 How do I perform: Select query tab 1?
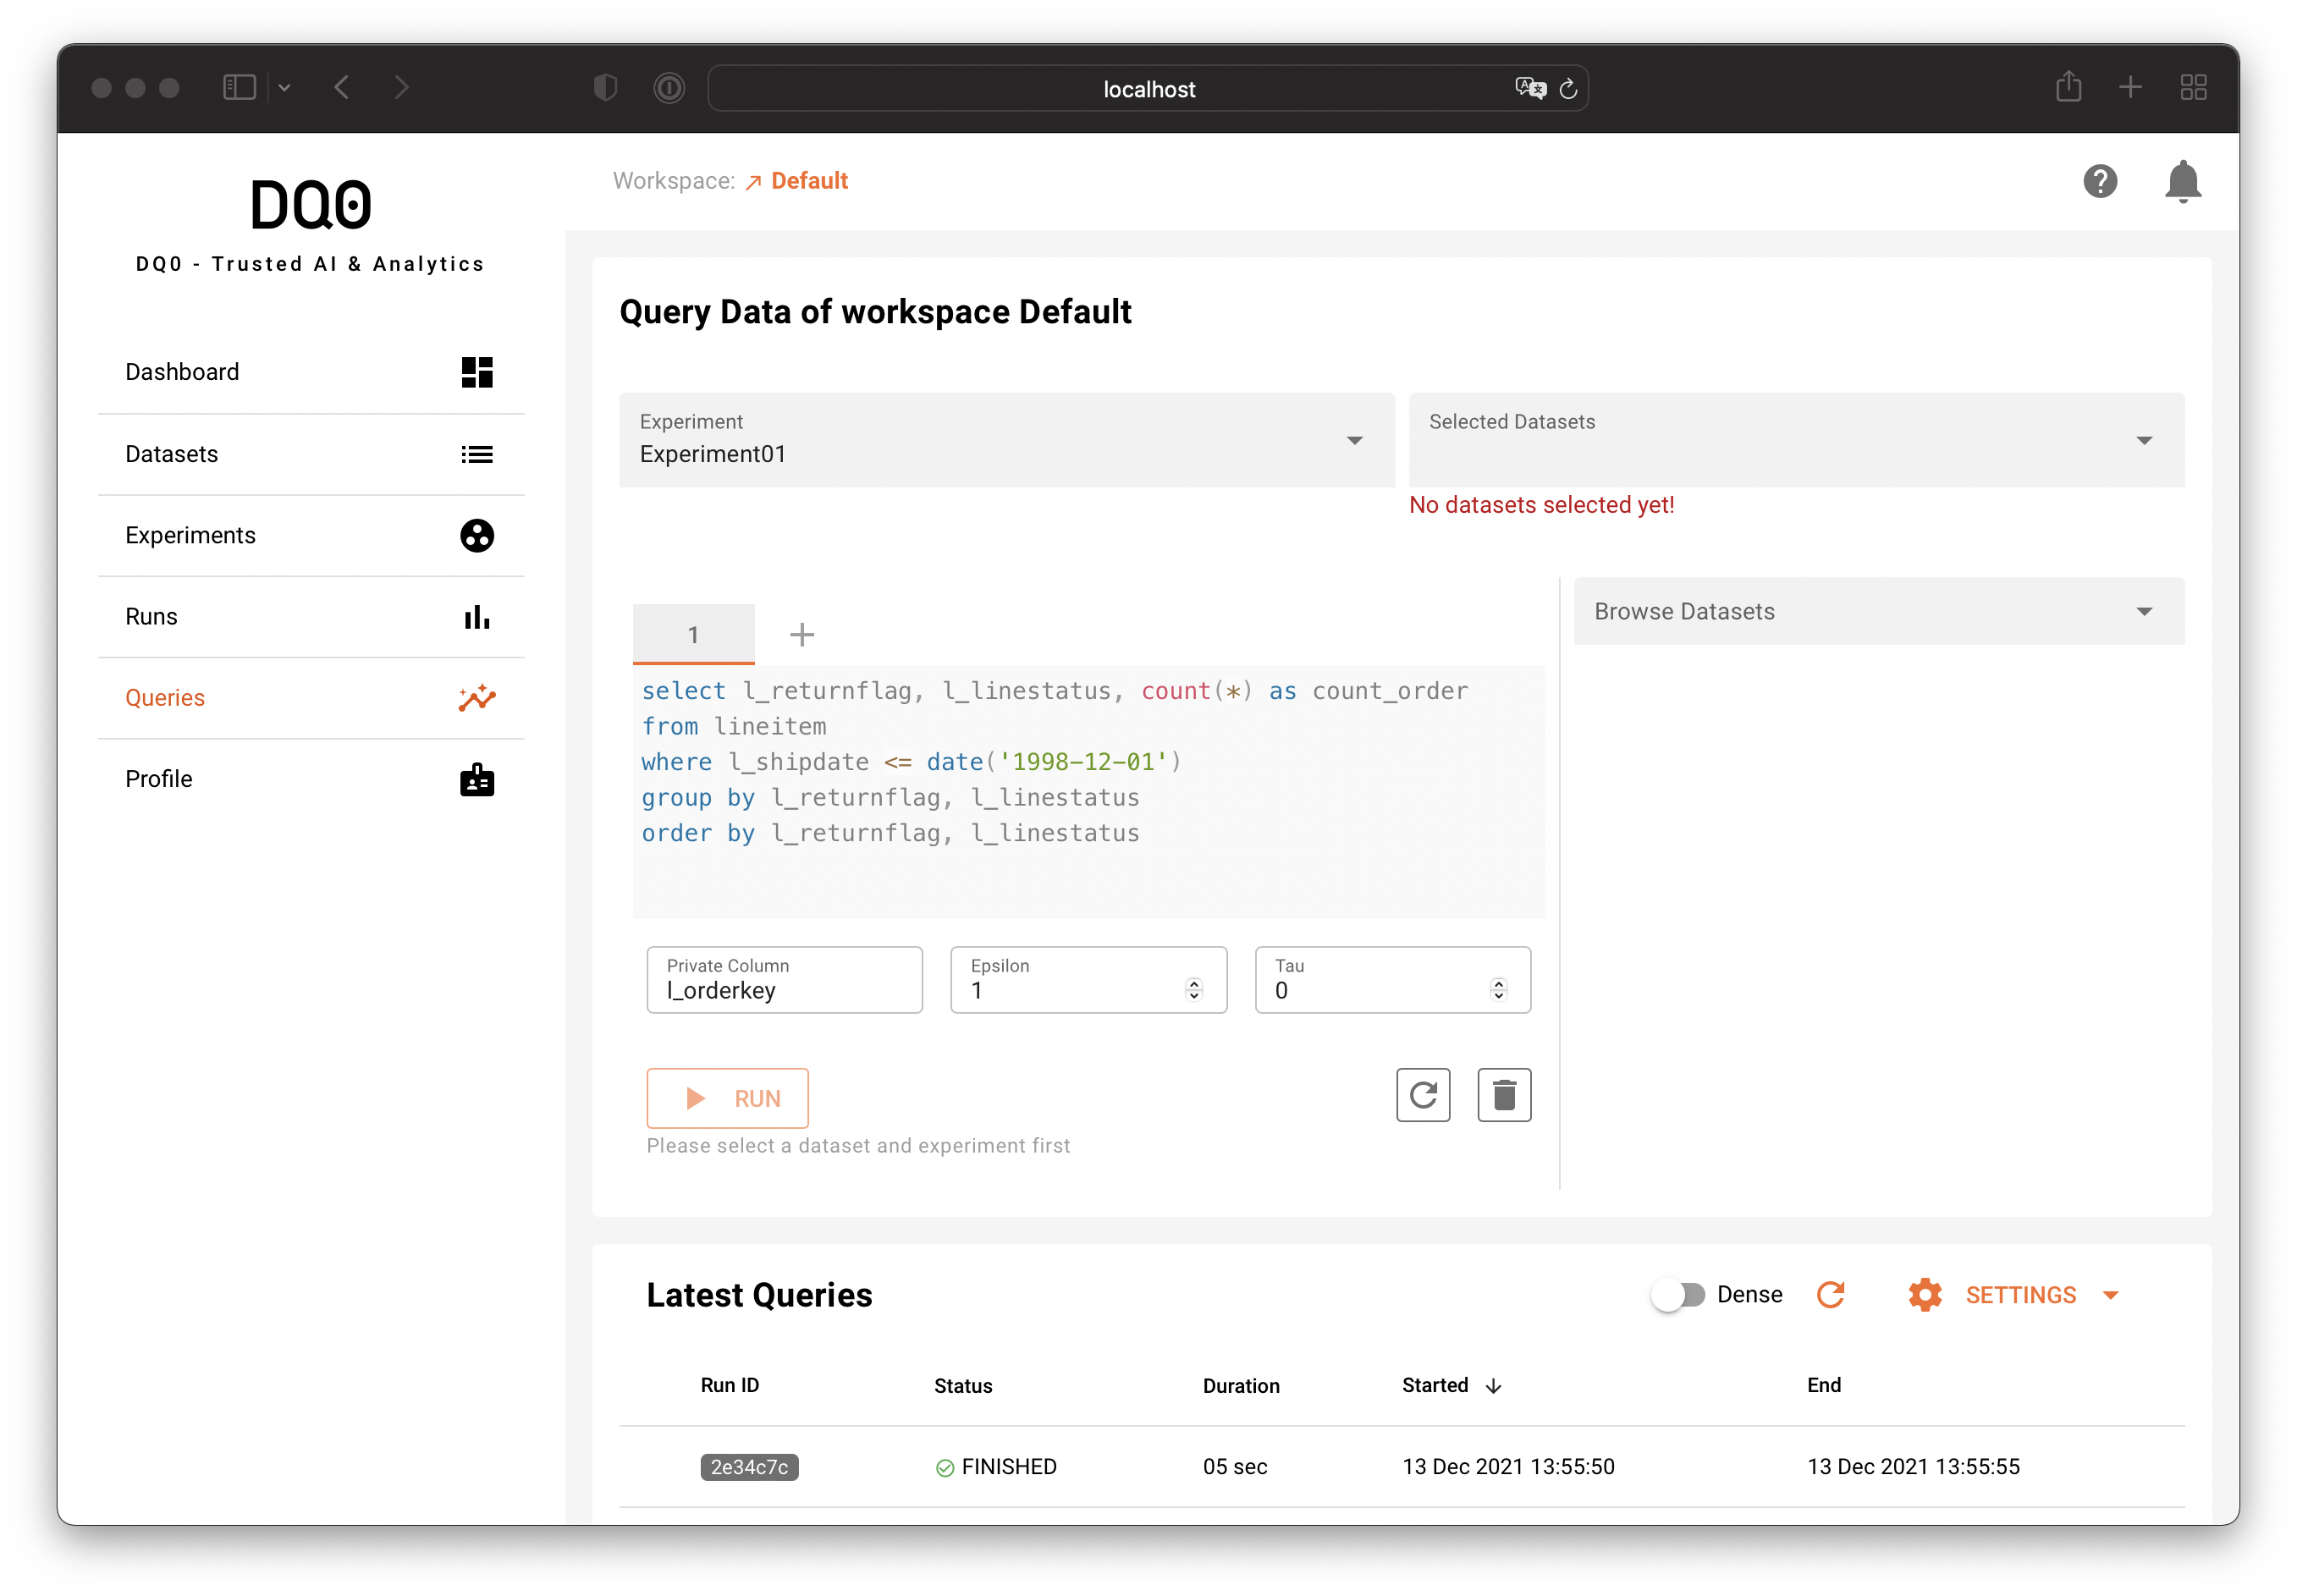(693, 634)
